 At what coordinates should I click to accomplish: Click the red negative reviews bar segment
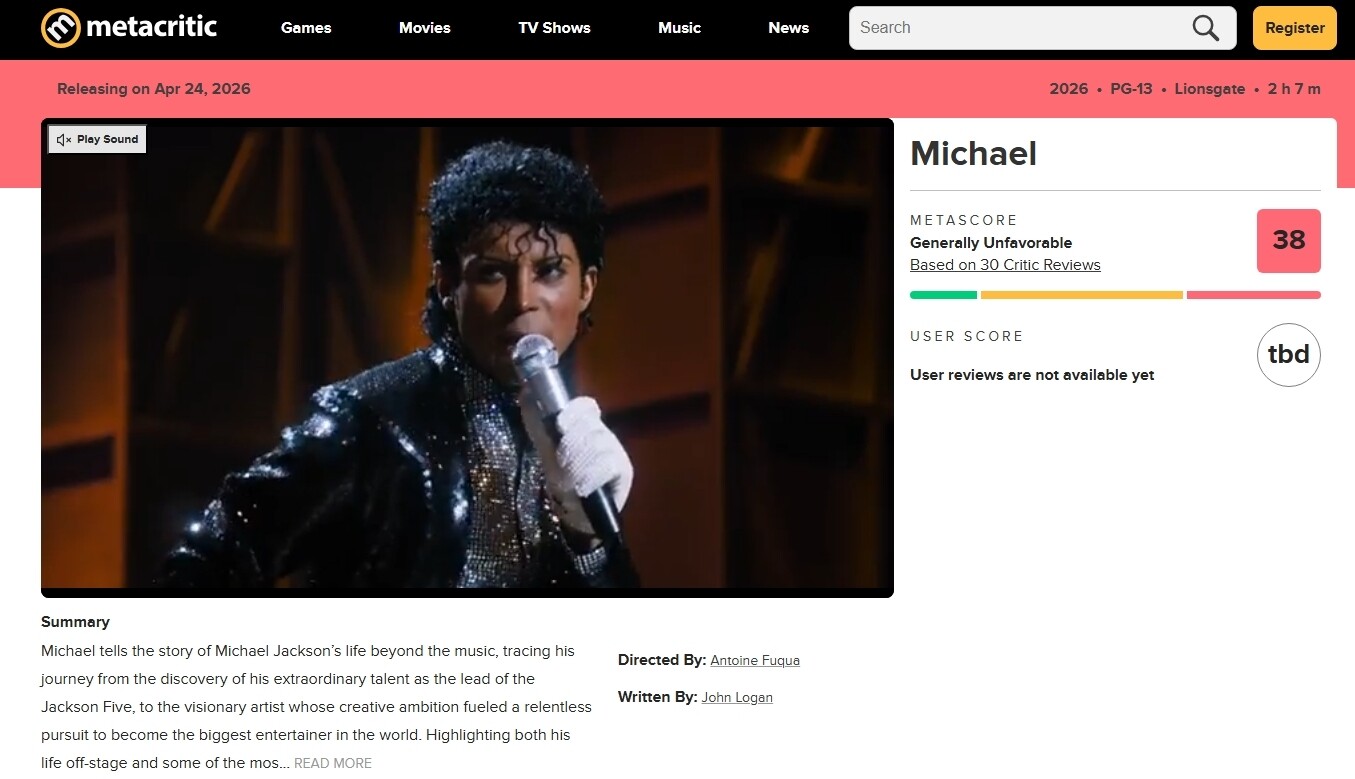(x=1254, y=295)
